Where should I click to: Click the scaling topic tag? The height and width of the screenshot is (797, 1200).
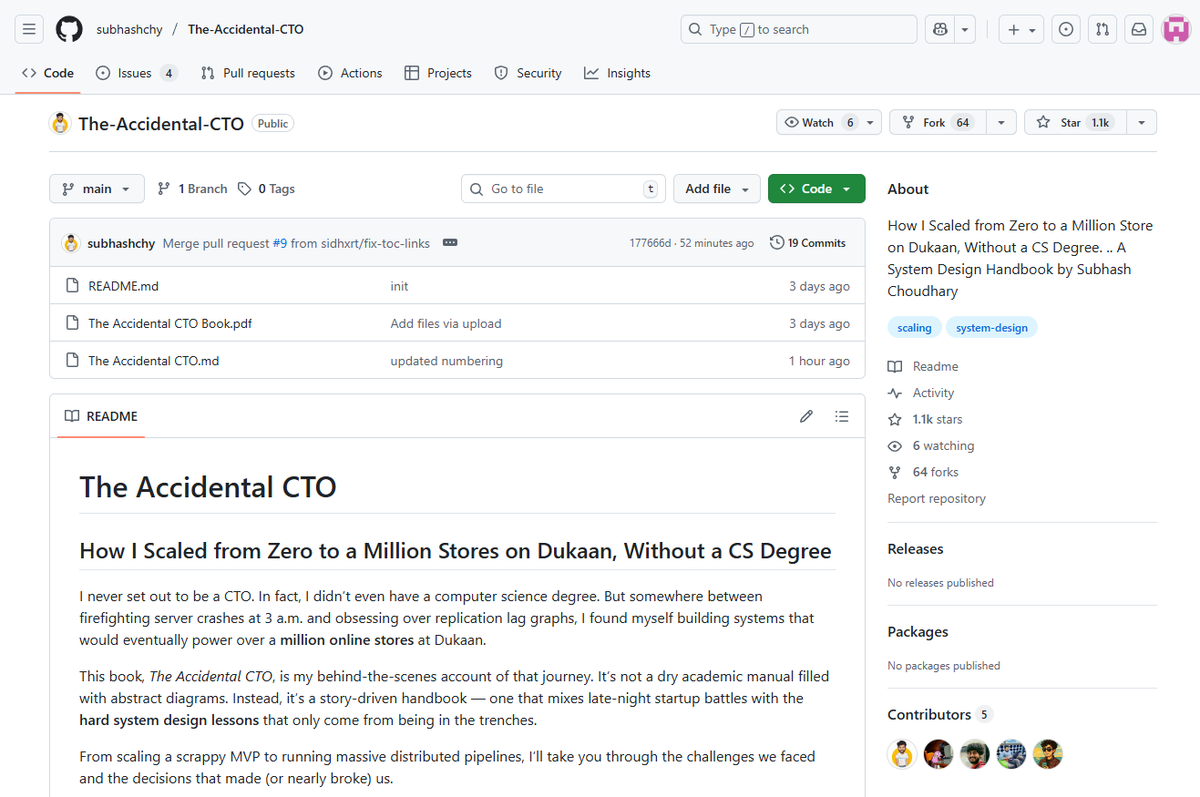(914, 328)
